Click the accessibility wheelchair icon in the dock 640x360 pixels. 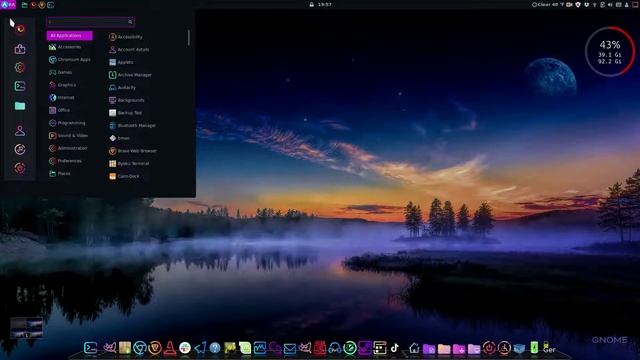[504, 348]
